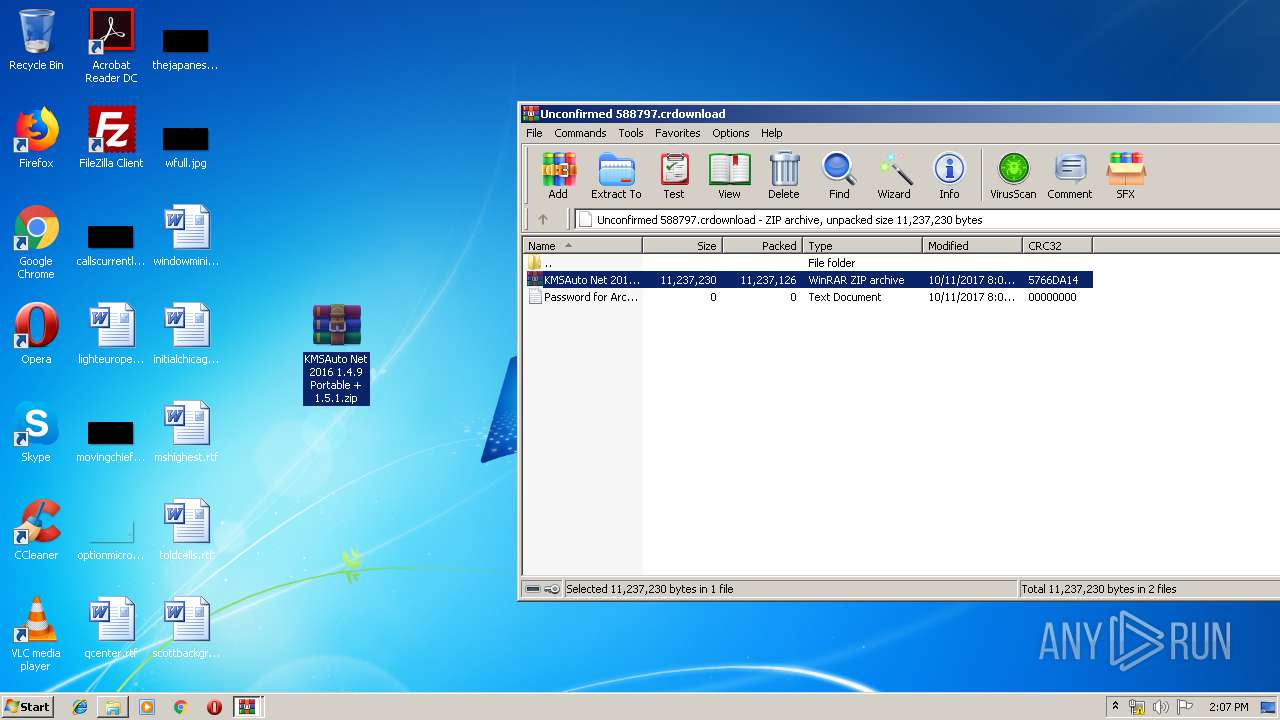Select the movingchief... desktop file
Screen dimensions: 1280x720
pyautogui.click(x=111, y=442)
